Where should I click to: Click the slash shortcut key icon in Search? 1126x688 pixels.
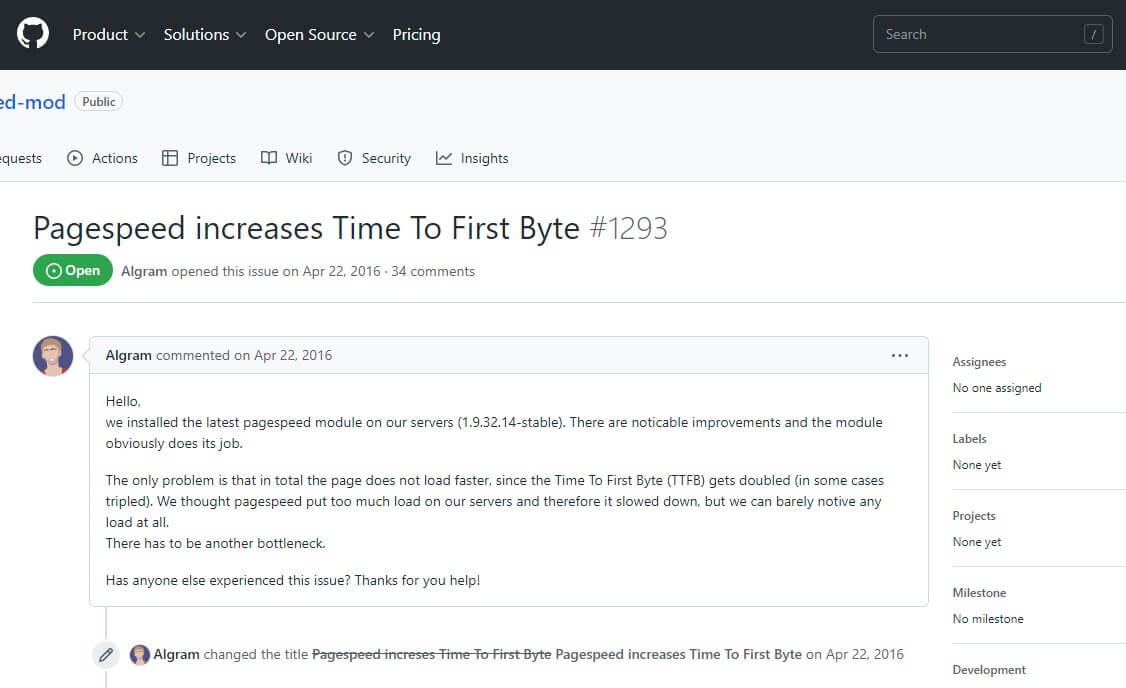(x=1093, y=34)
